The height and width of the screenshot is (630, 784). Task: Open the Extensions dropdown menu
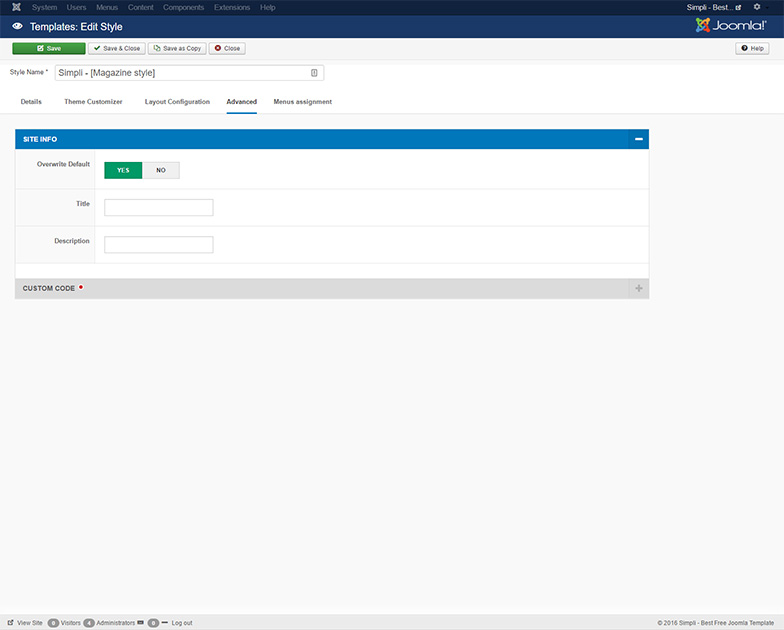pyautogui.click(x=232, y=7)
